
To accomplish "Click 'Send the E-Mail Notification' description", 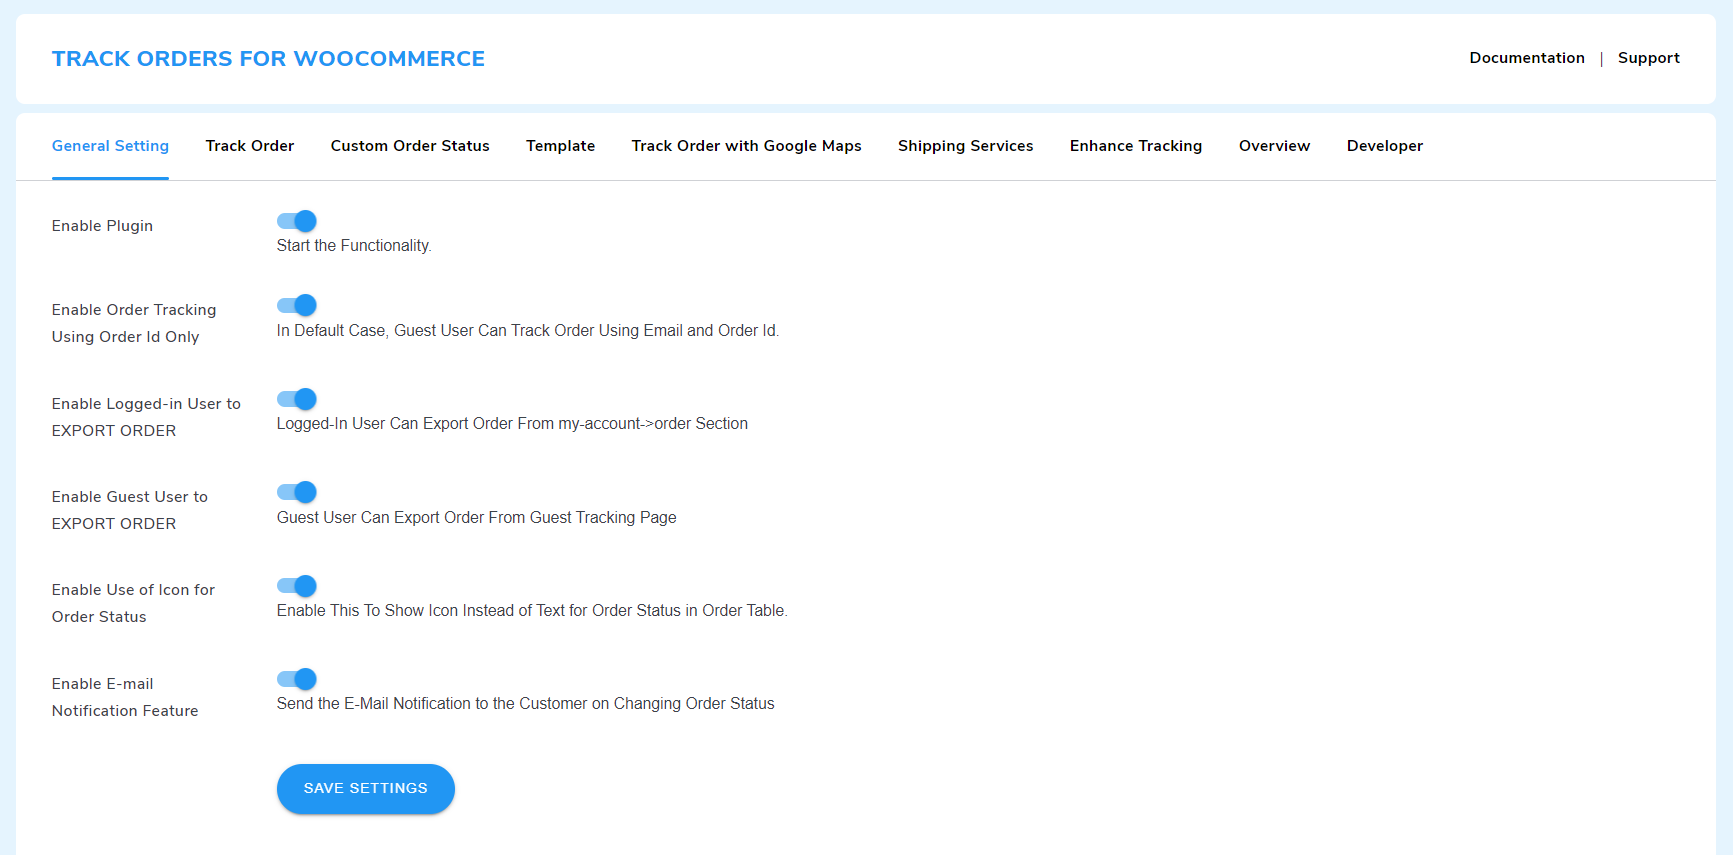I will click(526, 704).
